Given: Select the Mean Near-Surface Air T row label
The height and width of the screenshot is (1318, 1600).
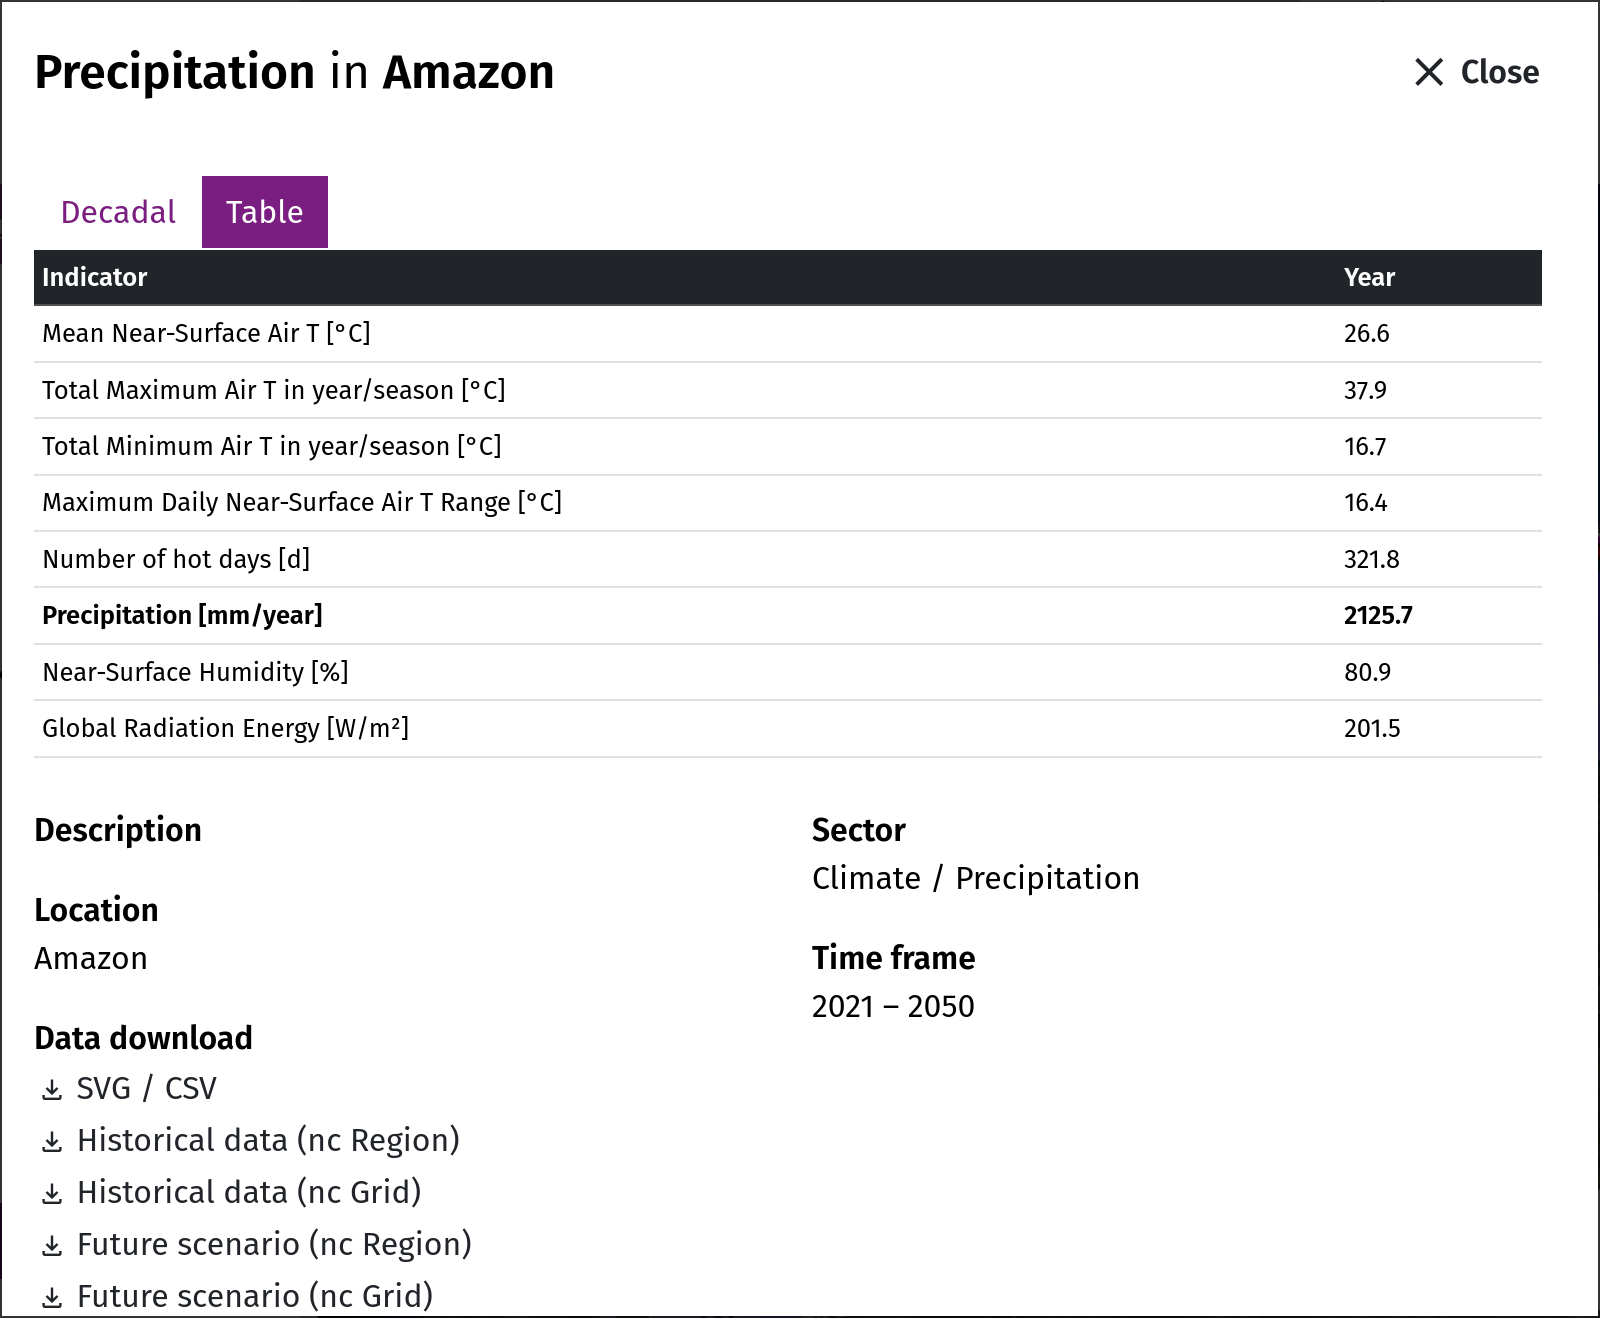Looking at the screenshot, I should point(206,333).
